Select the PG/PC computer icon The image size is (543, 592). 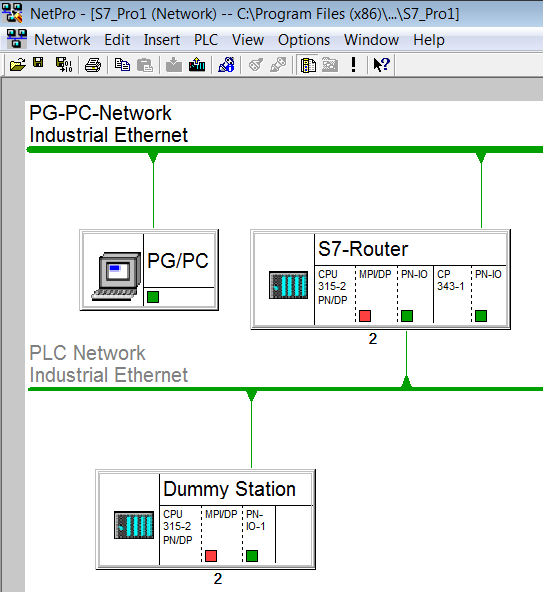(117, 276)
